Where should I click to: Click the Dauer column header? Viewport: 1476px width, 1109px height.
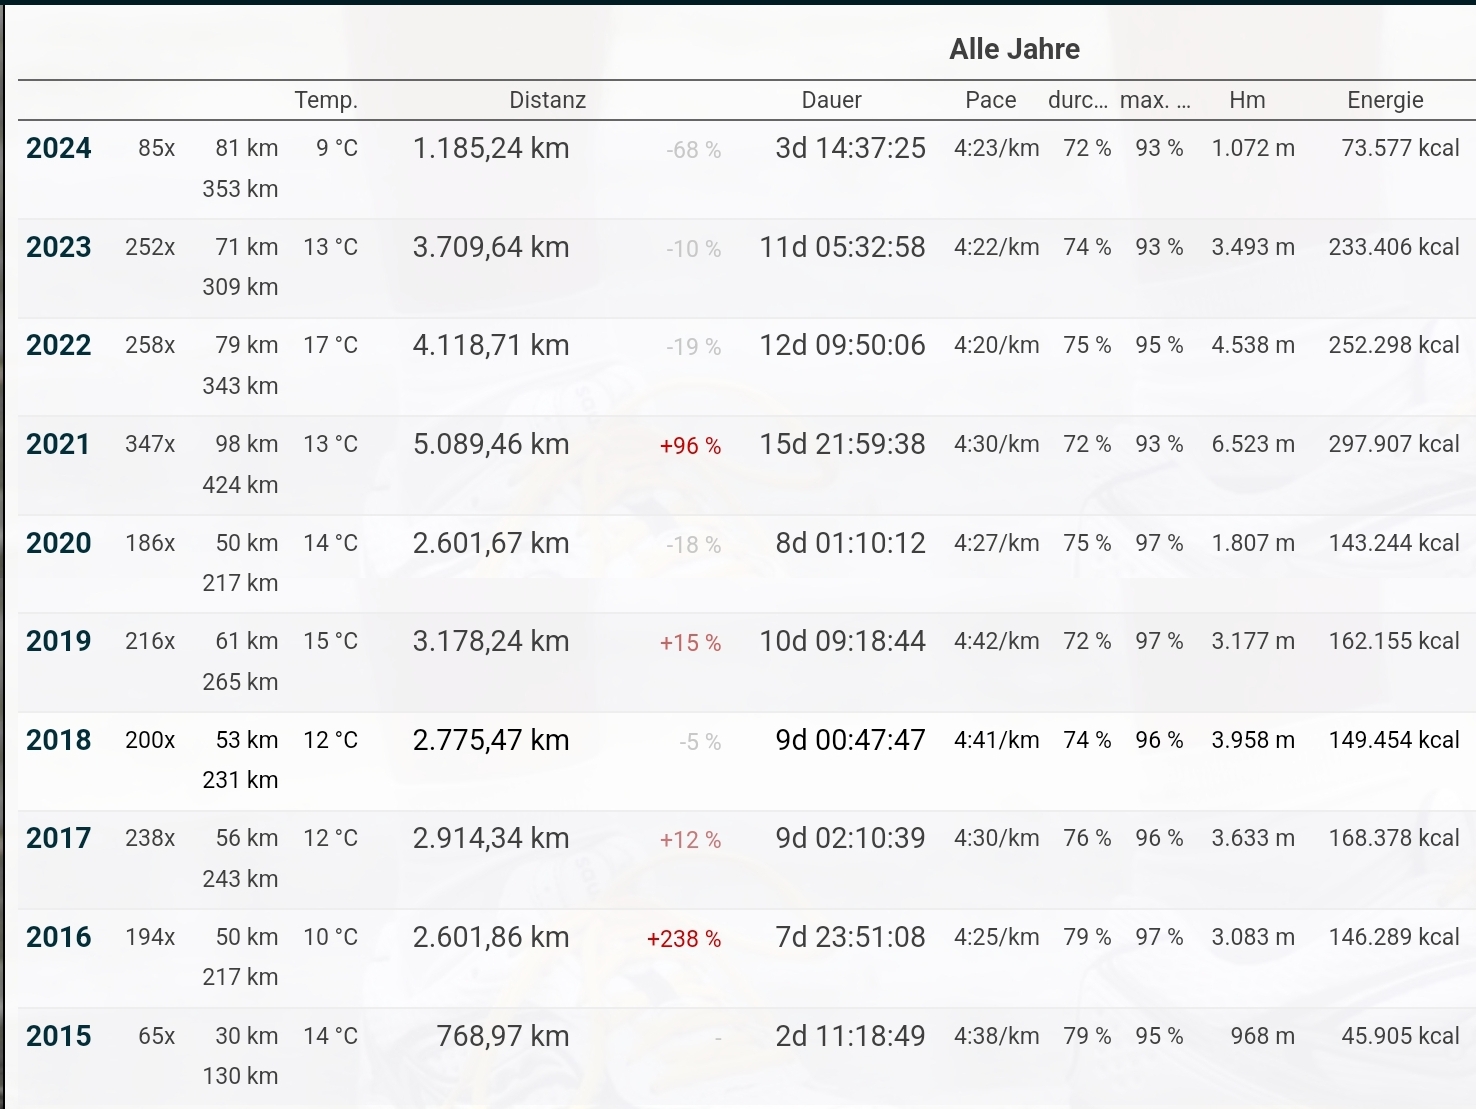point(831,100)
